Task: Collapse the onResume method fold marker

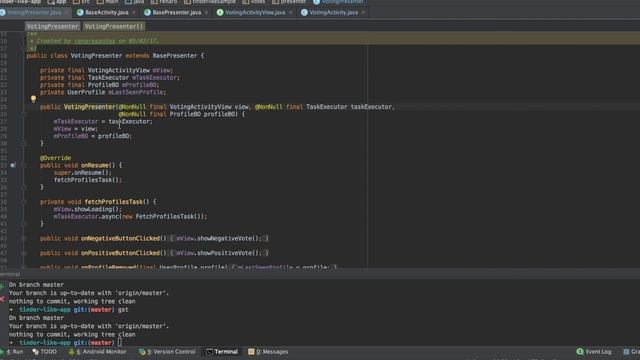Action: [x=24, y=165]
